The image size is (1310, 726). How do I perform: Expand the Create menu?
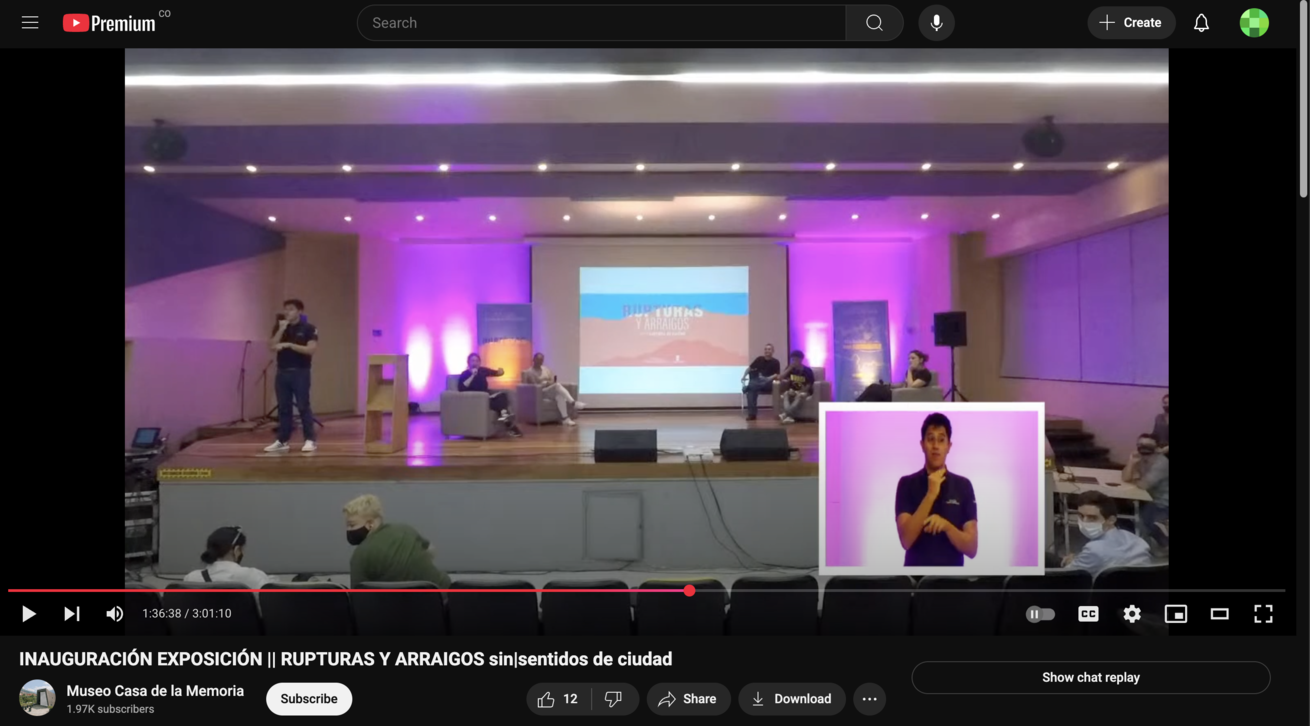[1131, 23]
